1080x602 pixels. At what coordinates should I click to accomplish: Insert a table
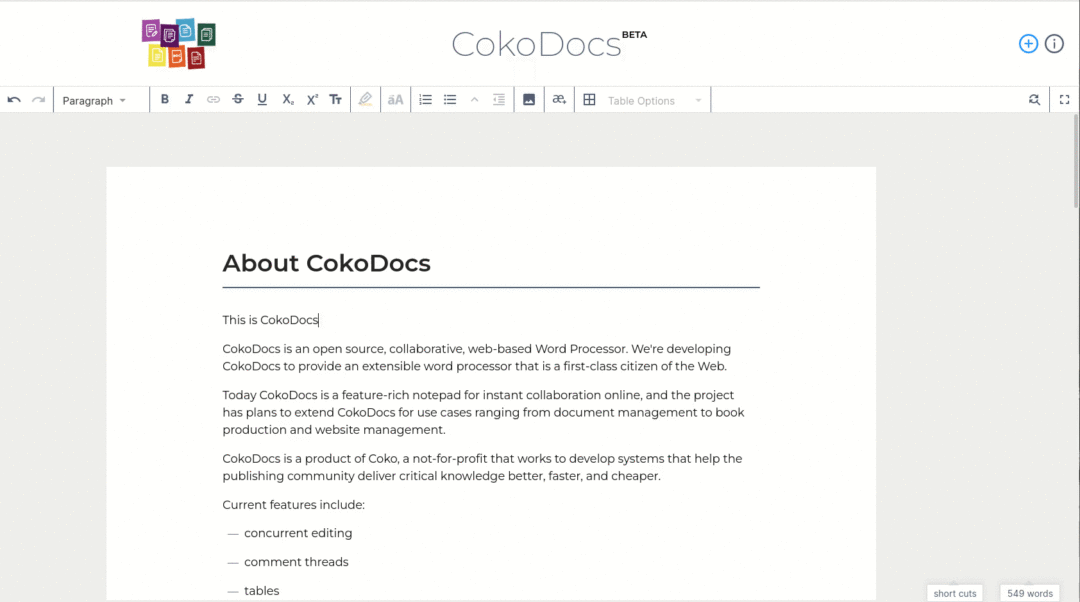pyautogui.click(x=588, y=99)
